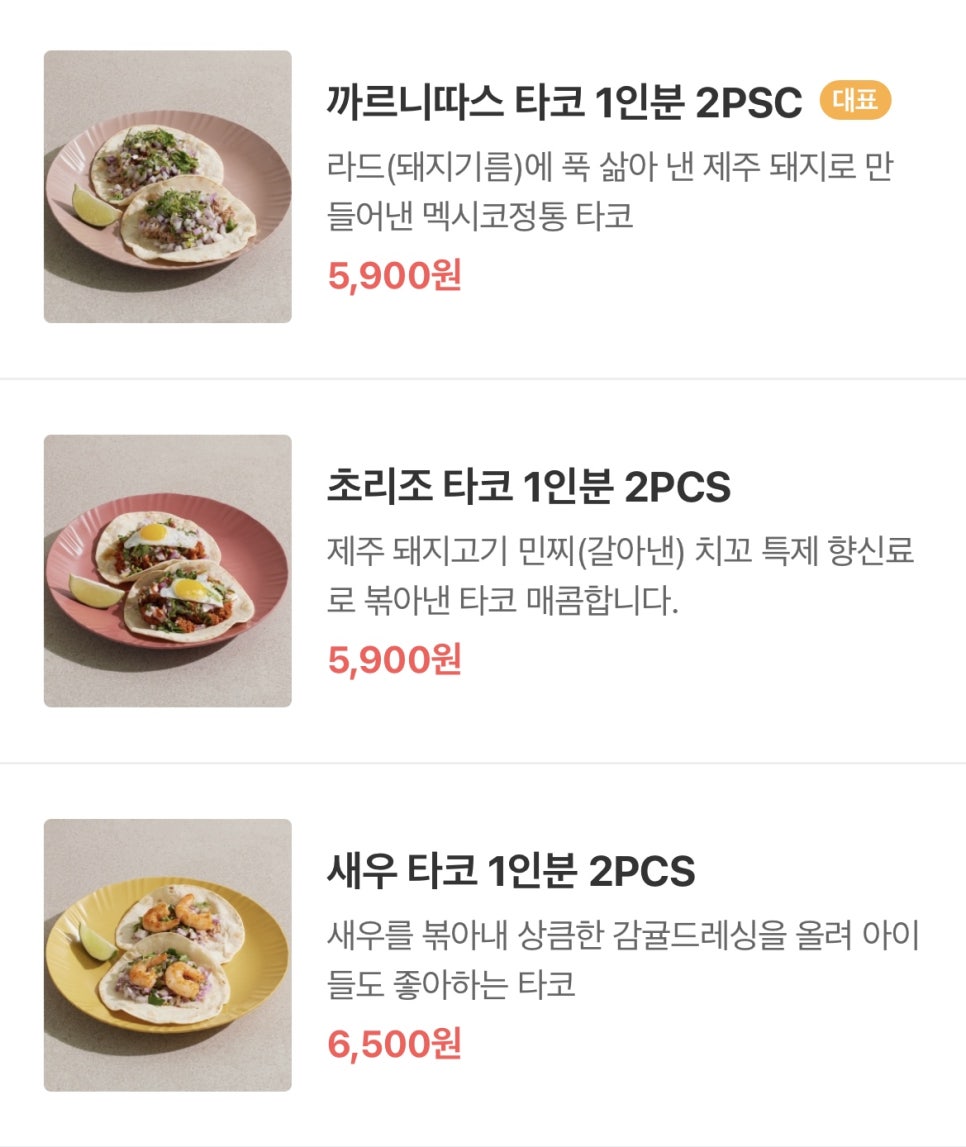The height and width of the screenshot is (1147, 966).
Task: Tap the 까르니따스 description about 라드 and 제주 돼지
Action: tap(608, 190)
